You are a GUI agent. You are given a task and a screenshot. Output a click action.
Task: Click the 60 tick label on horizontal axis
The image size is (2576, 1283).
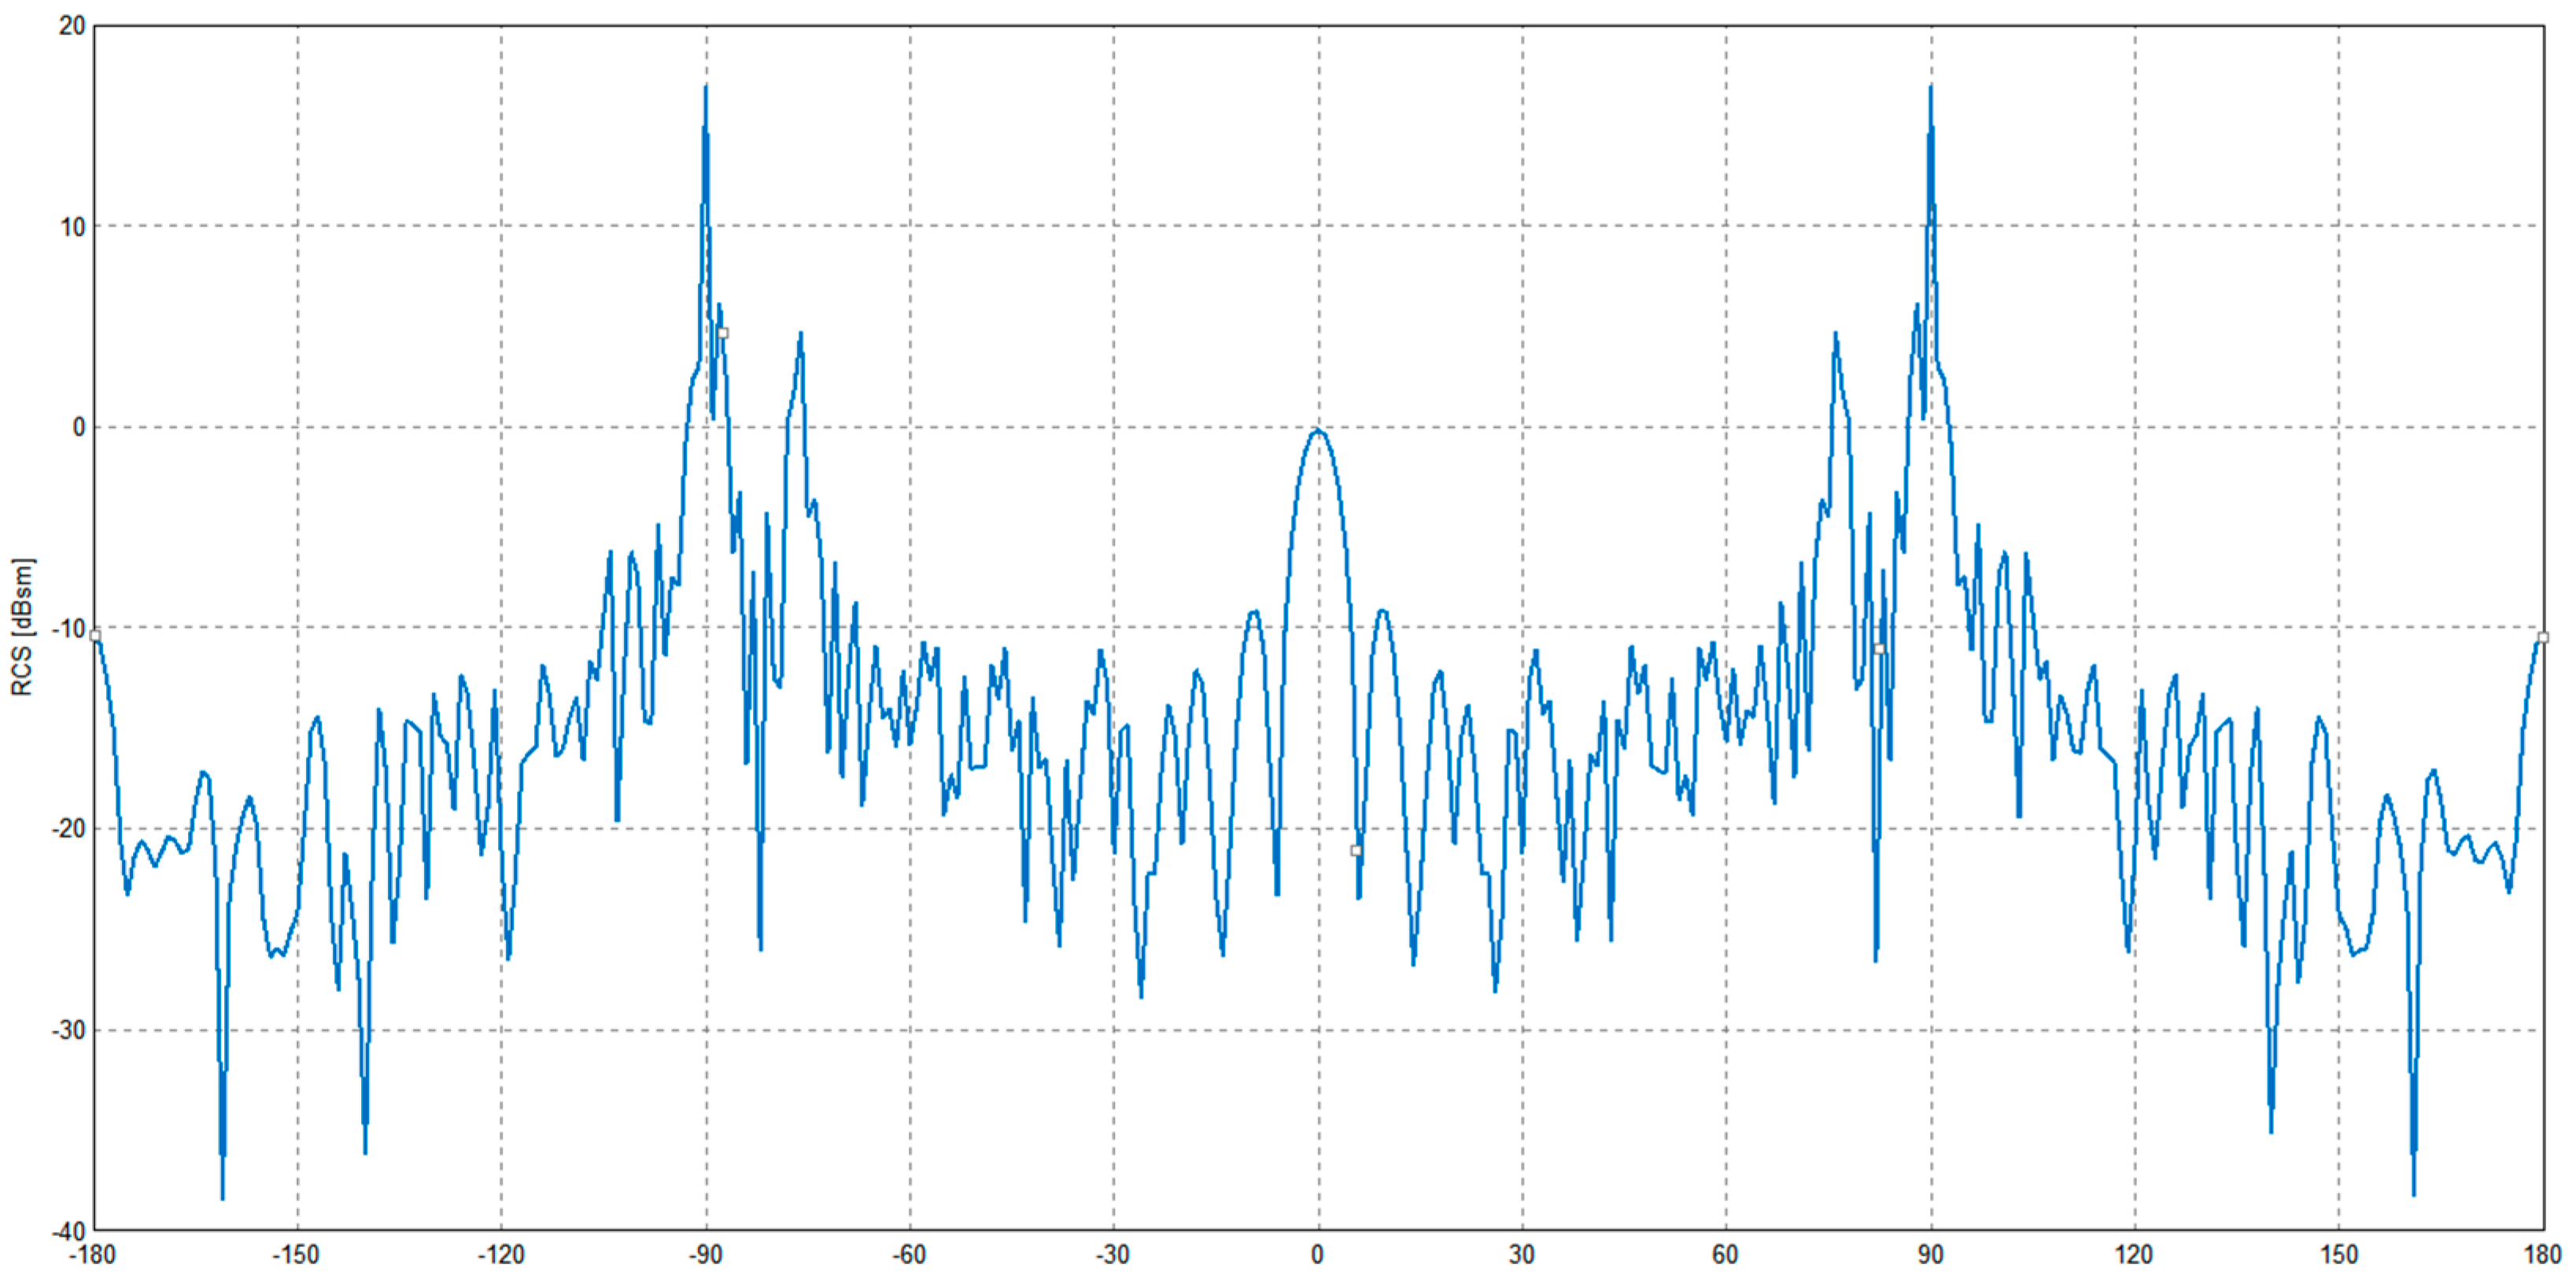tap(1725, 1255)
